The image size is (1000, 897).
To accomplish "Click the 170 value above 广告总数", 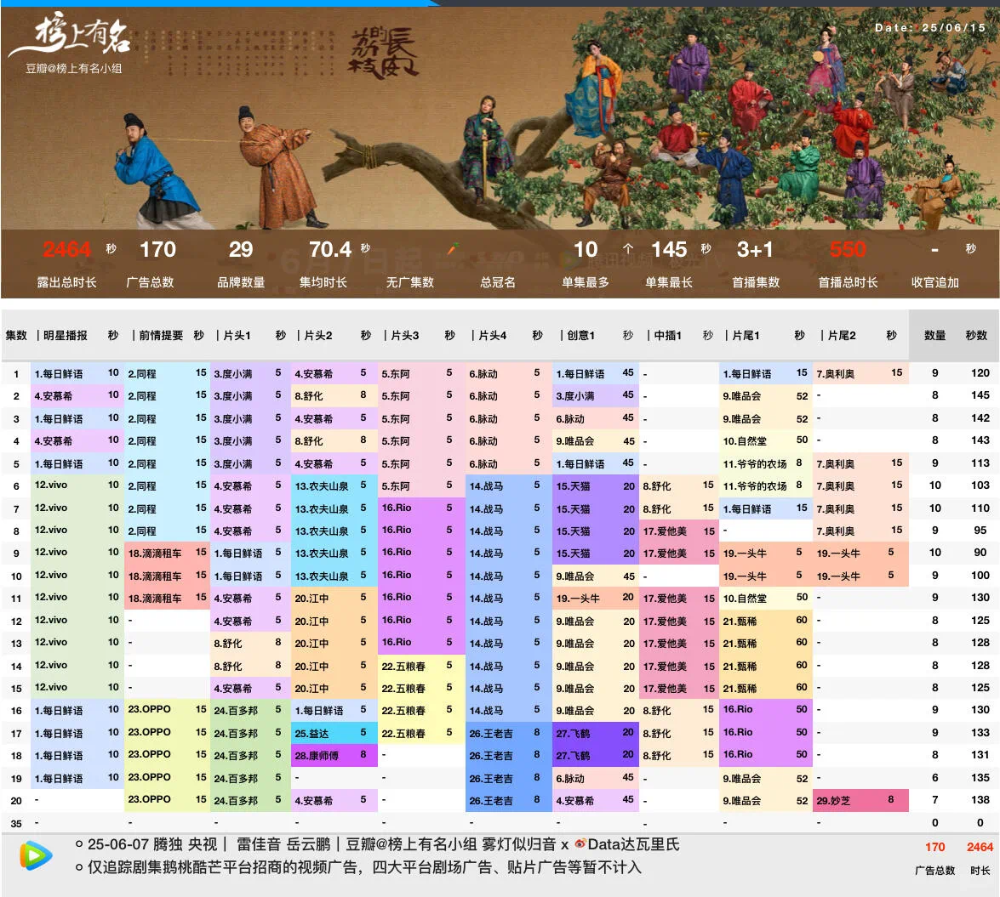I will pos(158,249).
